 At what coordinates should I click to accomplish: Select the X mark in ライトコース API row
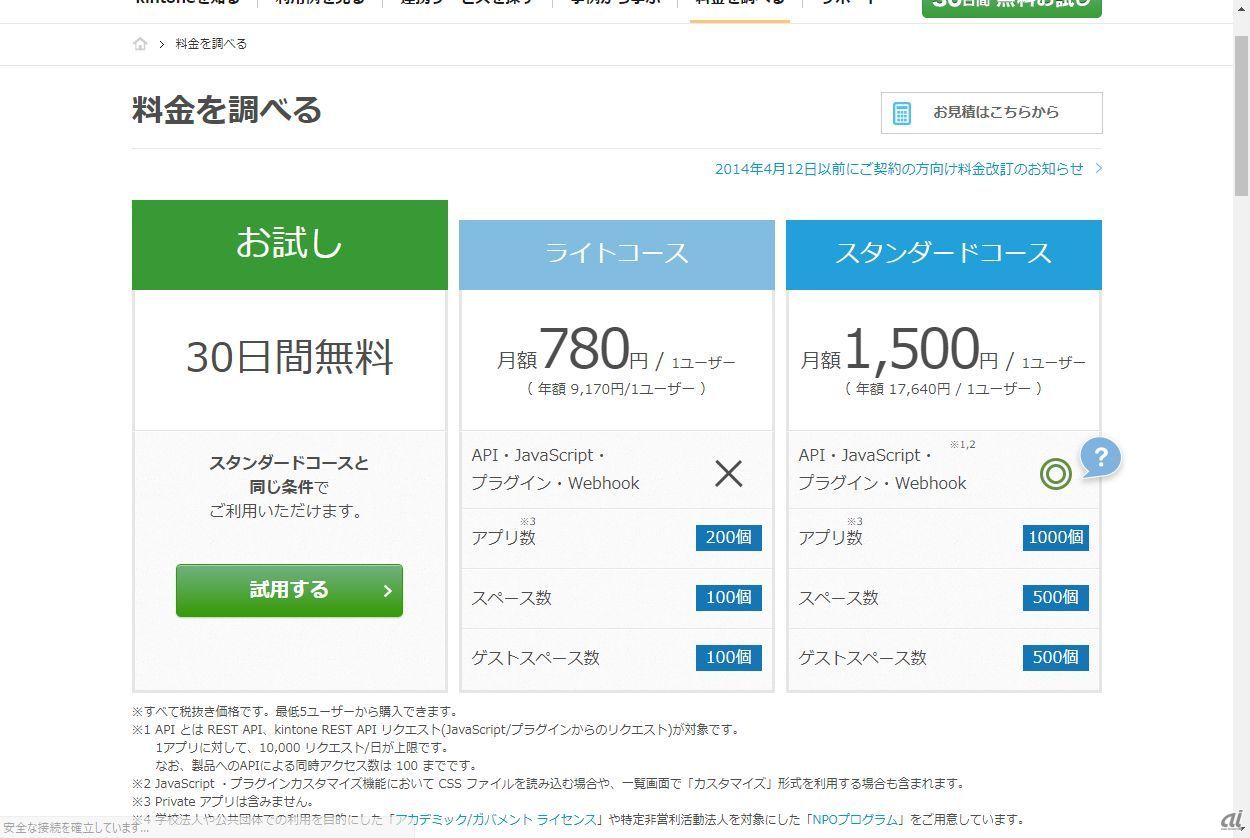[x=729, y=473]
